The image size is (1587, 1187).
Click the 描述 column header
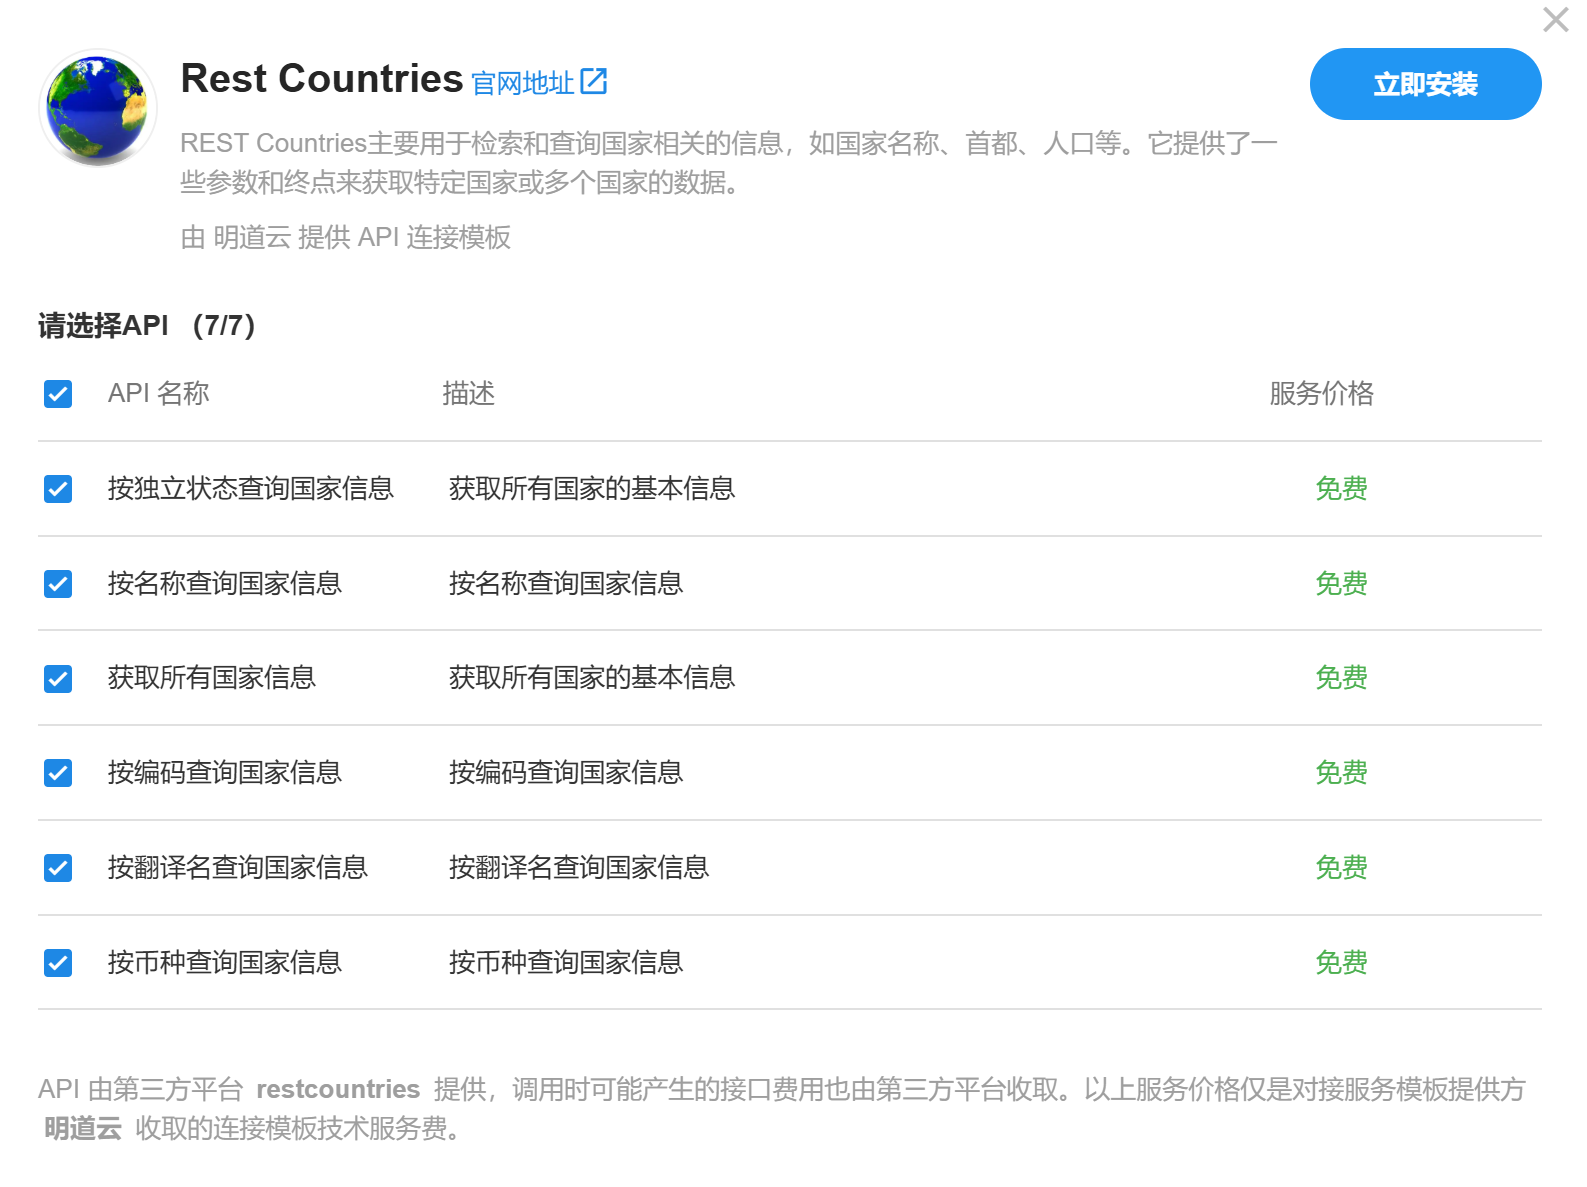tap(469, 394)
